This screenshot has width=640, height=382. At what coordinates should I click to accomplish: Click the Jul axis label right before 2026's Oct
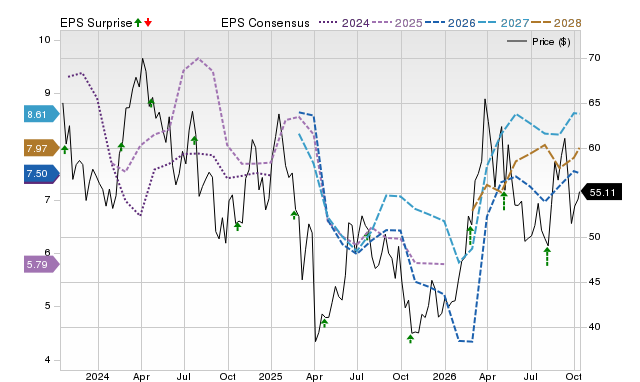click(x=531, y=376)
